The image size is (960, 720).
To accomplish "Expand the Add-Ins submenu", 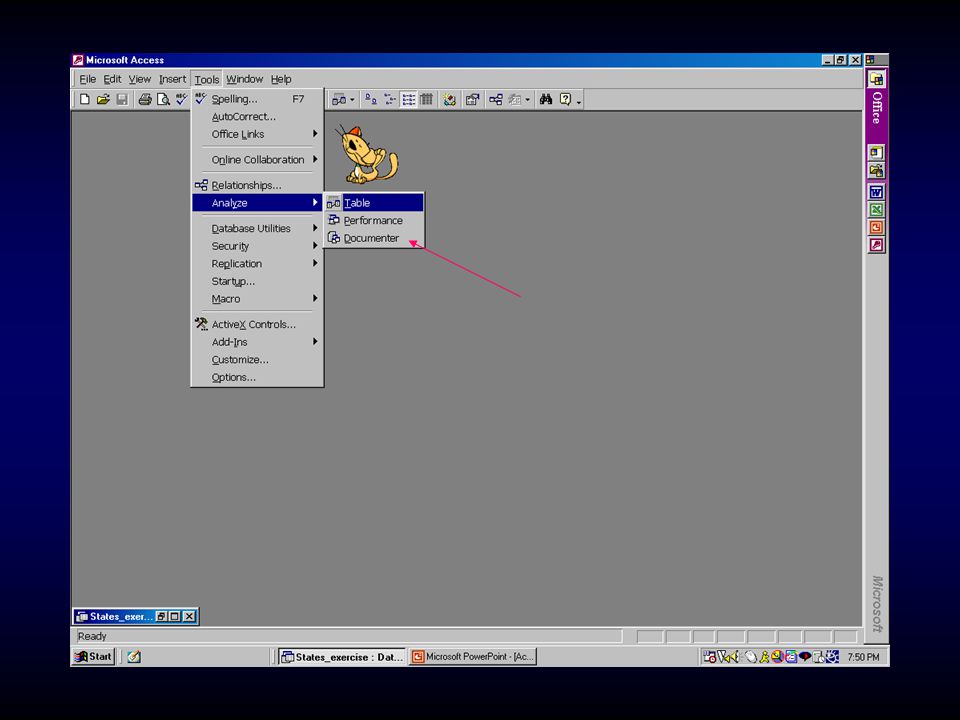I will click(x=257, y=342).
